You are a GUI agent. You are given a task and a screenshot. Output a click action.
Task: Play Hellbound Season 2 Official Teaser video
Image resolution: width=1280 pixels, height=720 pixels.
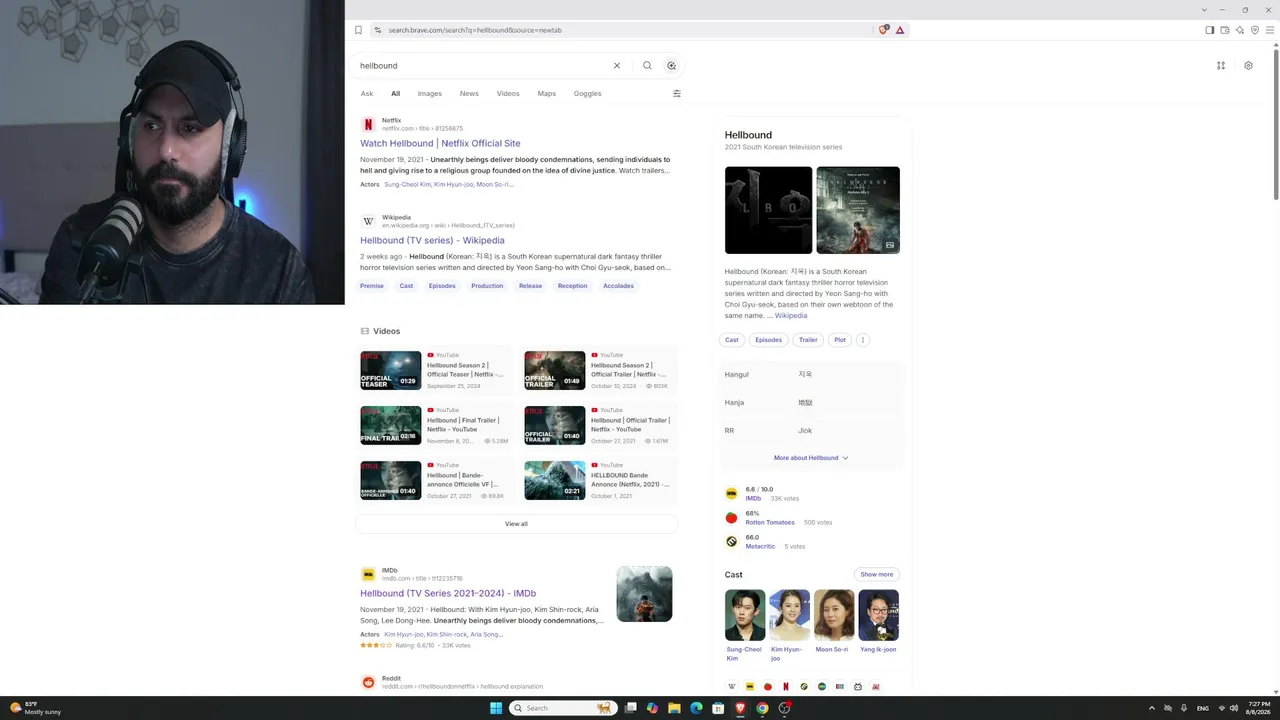point(391,371)
